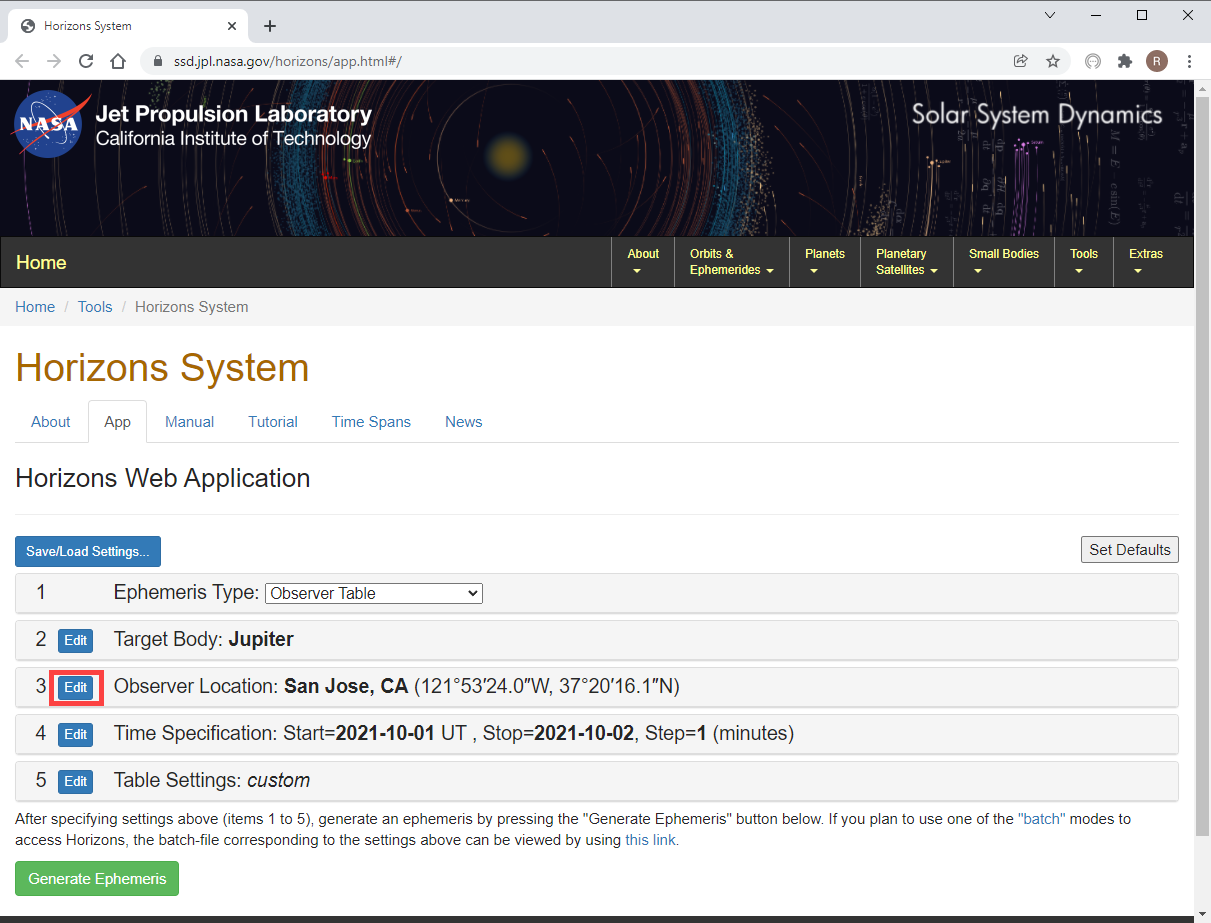Open the tab search chevron in title bar
1211x923 pixels.
(1050, 15)
